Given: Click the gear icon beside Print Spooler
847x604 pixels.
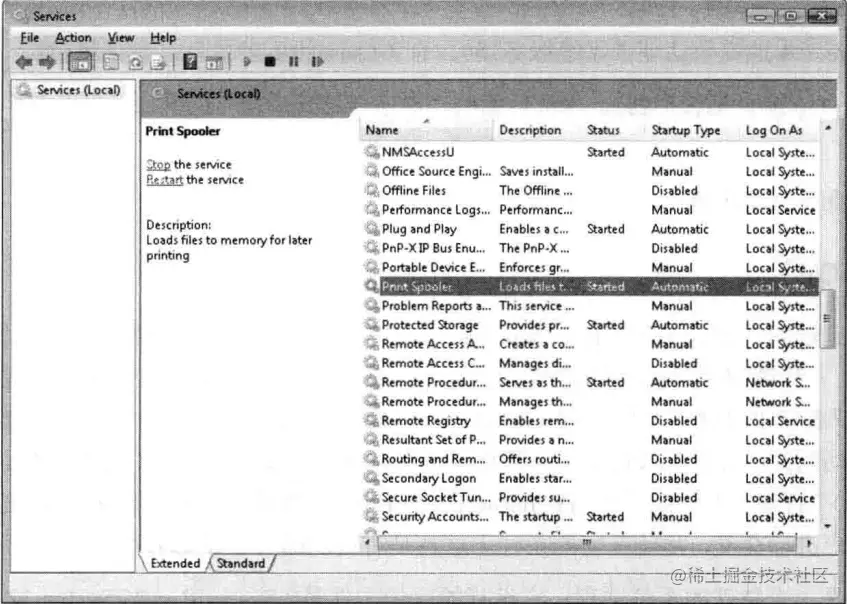Looking at the screenshot, I should pos(372,286).
